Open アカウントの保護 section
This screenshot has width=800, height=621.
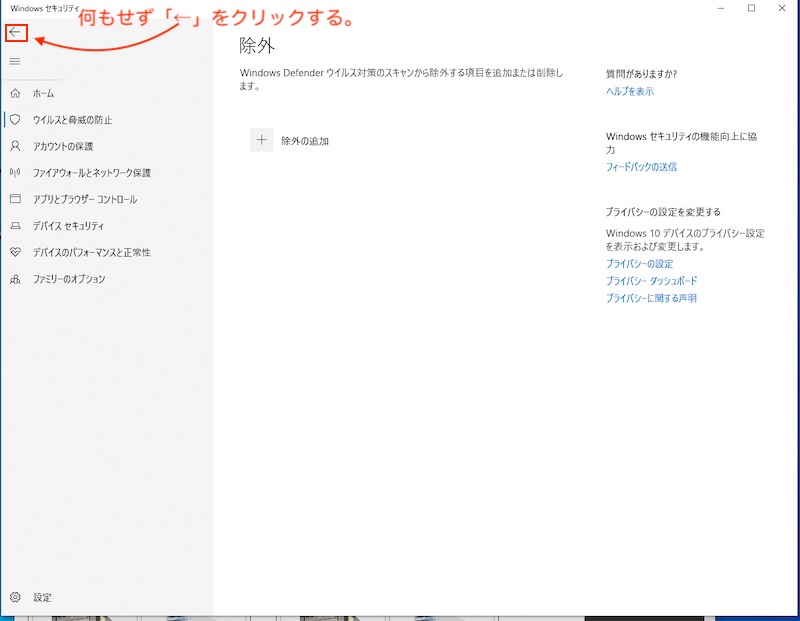pos(63,146)
